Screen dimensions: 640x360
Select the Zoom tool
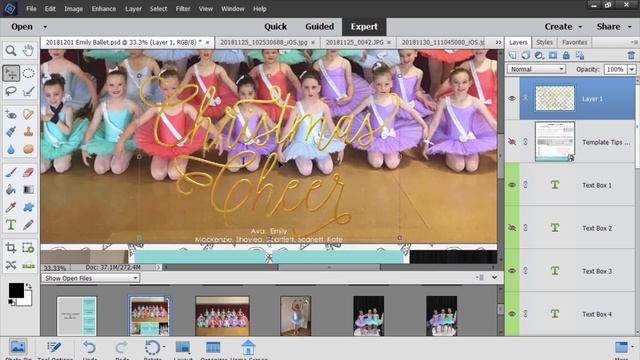(x=11, y=51)
